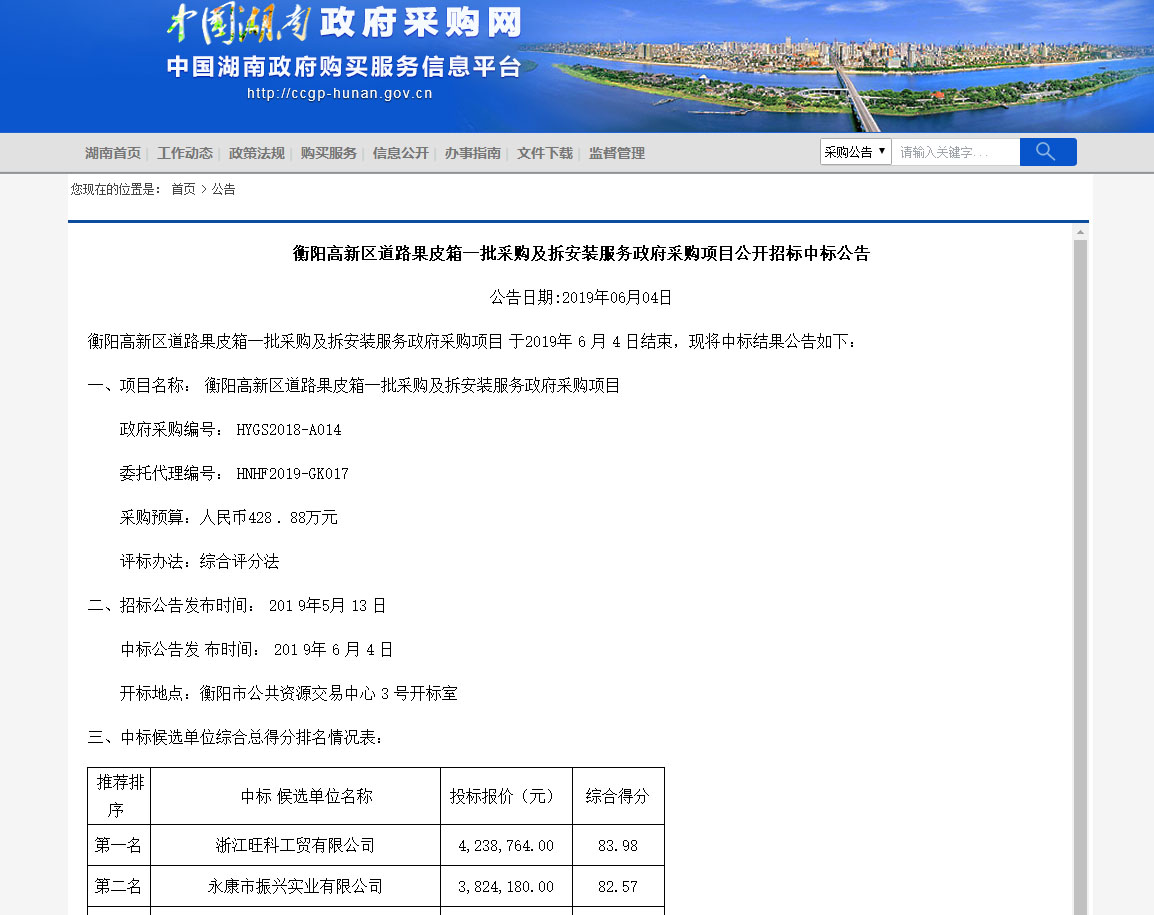Navigate to 信息公开 section
The height and width of the screenshot is (915, 1154).
point(401,153)
